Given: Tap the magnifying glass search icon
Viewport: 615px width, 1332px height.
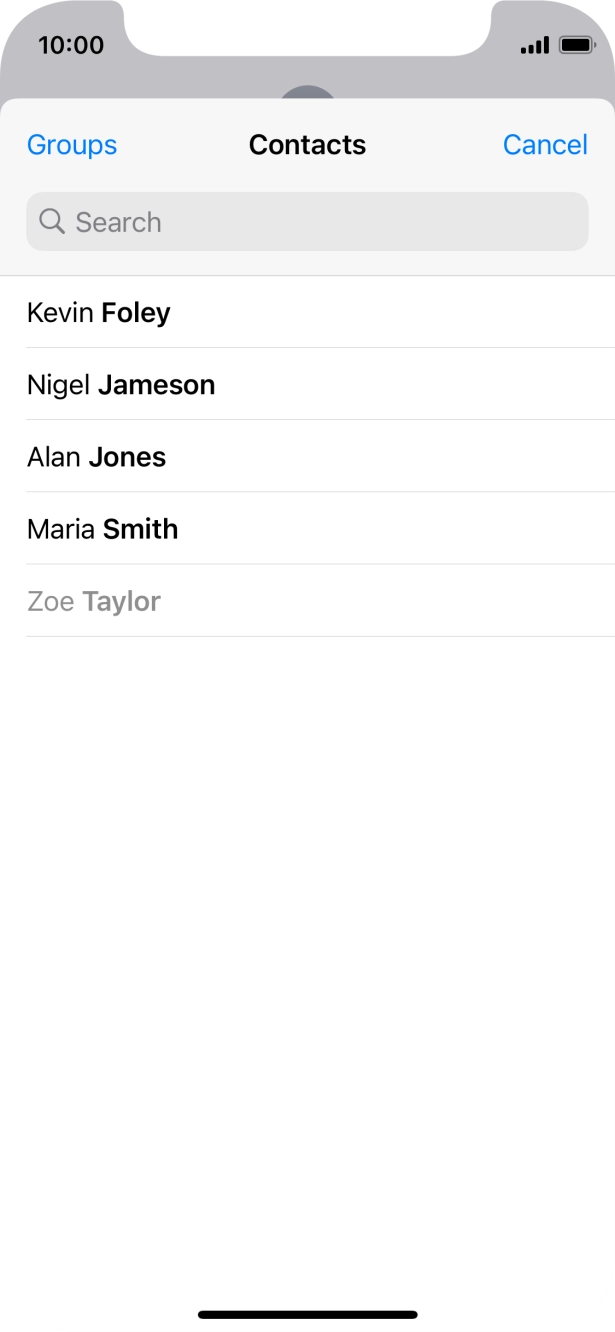Looking at the screenshot, I should [52, 221].
